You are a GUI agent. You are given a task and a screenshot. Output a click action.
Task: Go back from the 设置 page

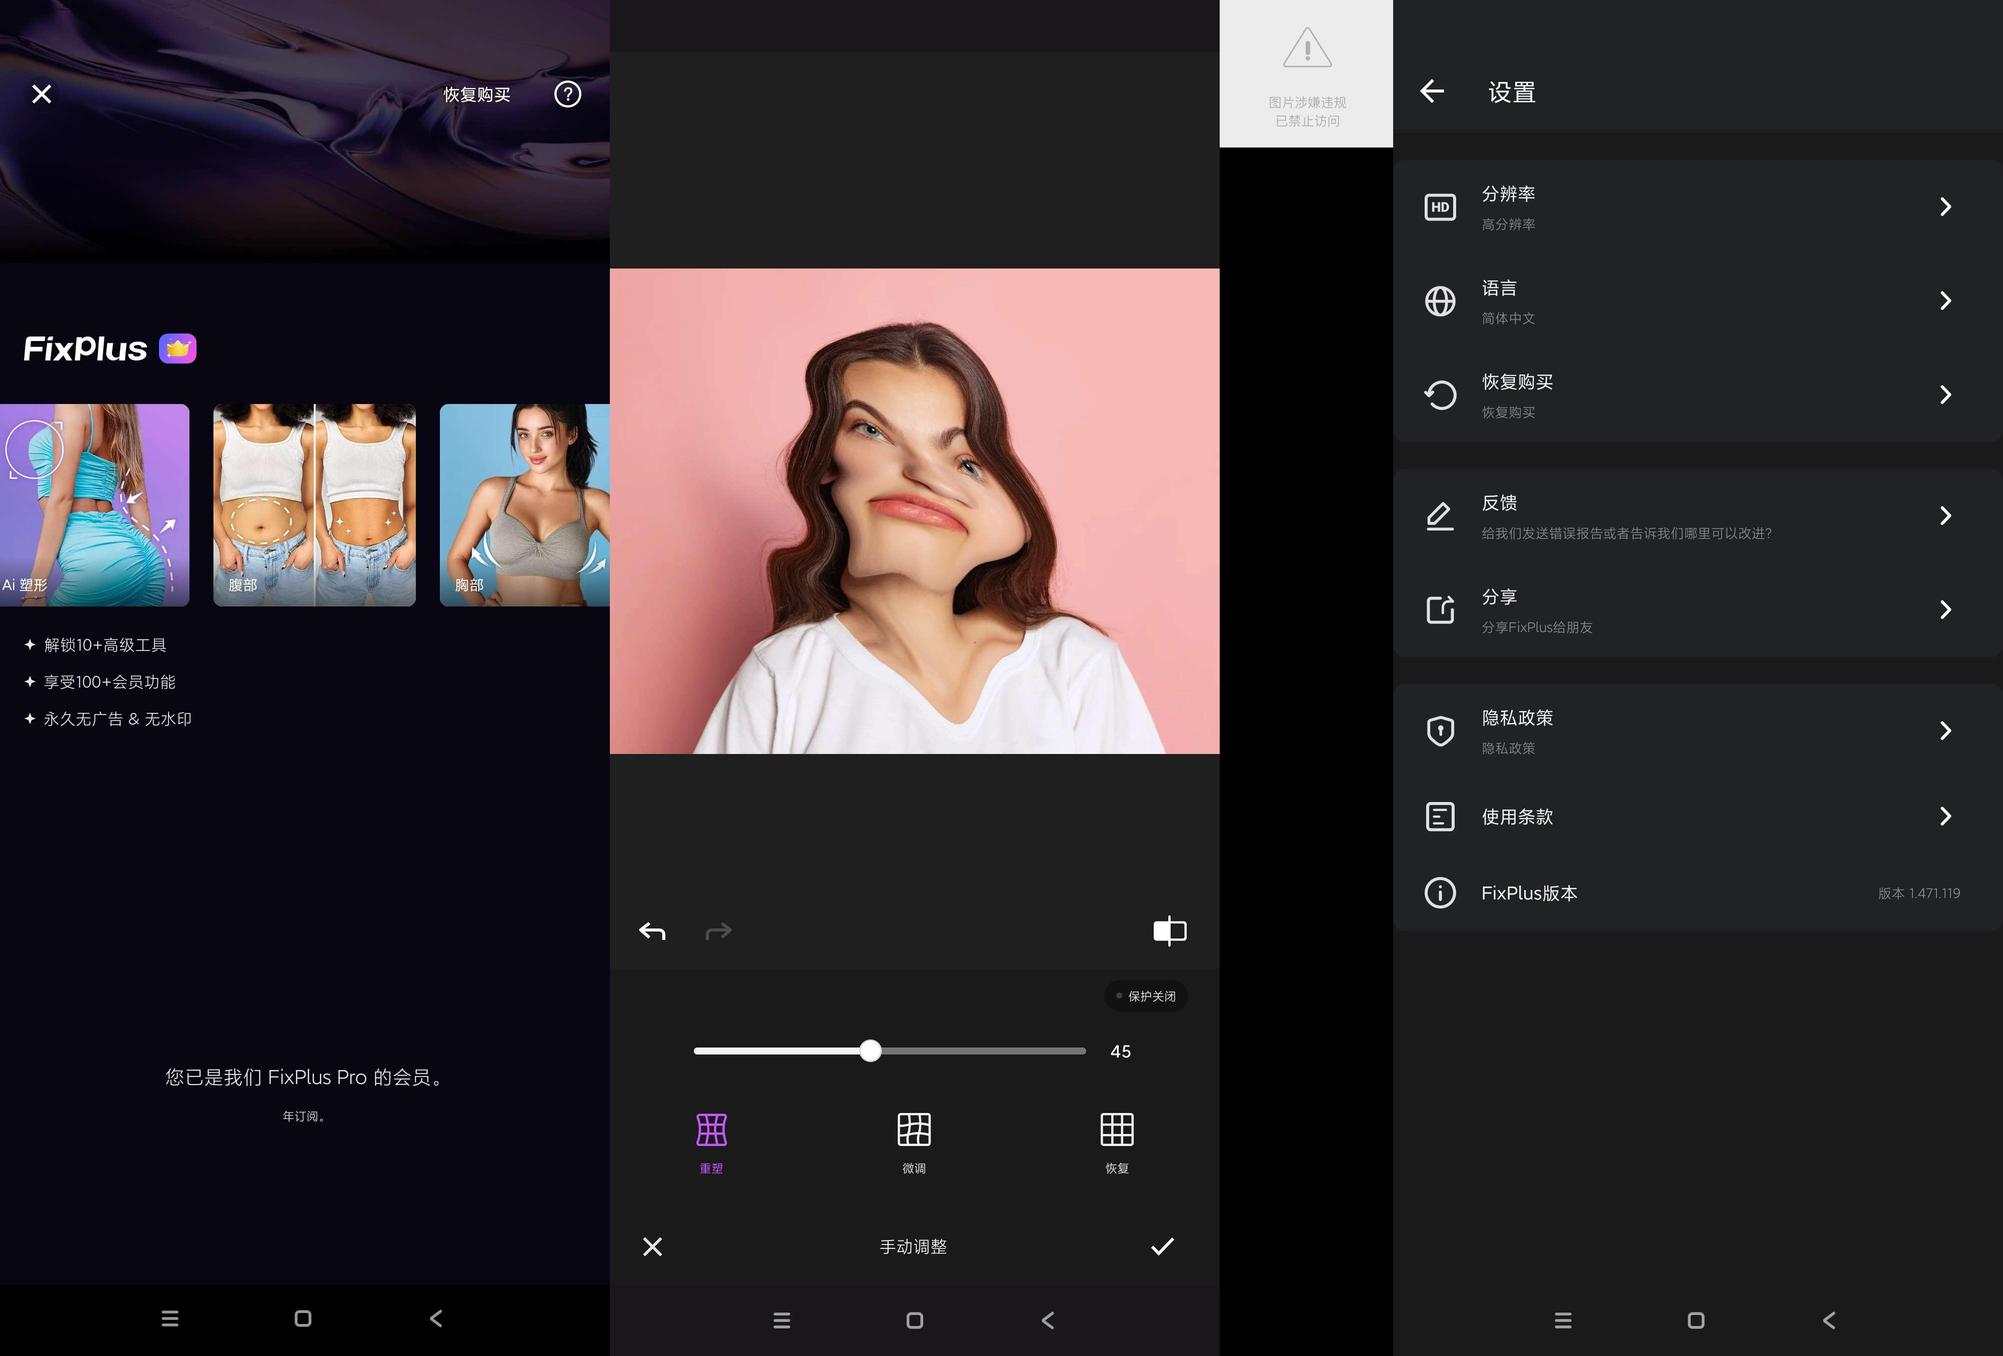1432,92
